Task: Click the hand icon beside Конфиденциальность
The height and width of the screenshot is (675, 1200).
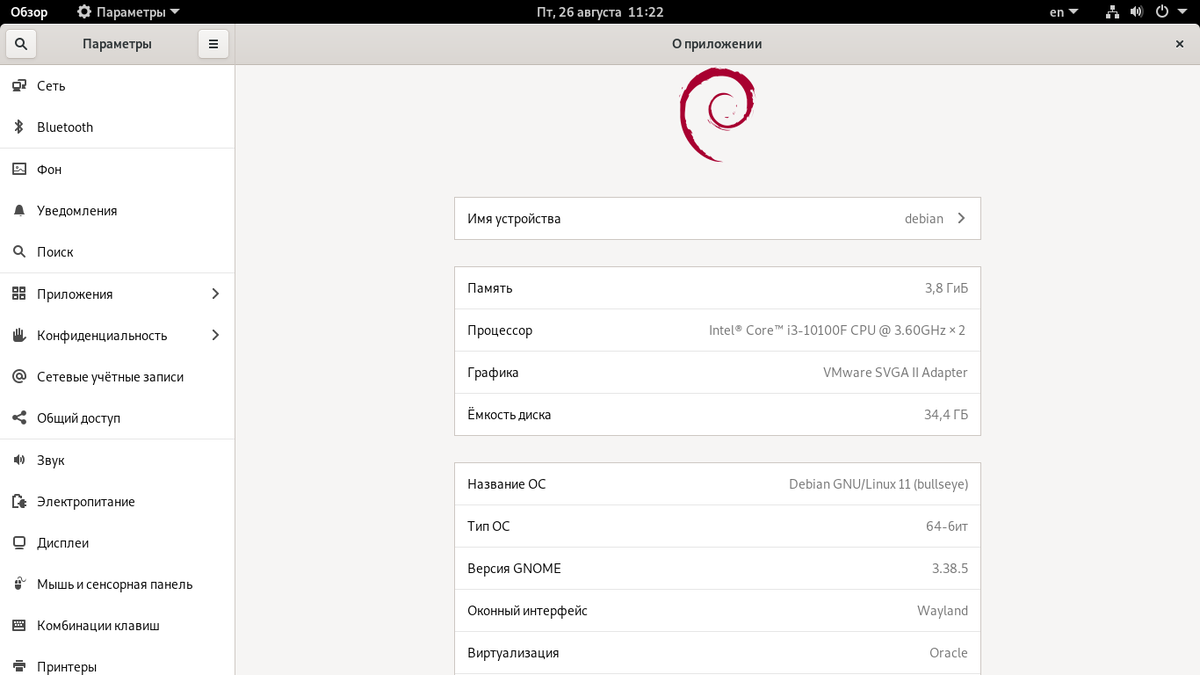Action: (18, 335)
